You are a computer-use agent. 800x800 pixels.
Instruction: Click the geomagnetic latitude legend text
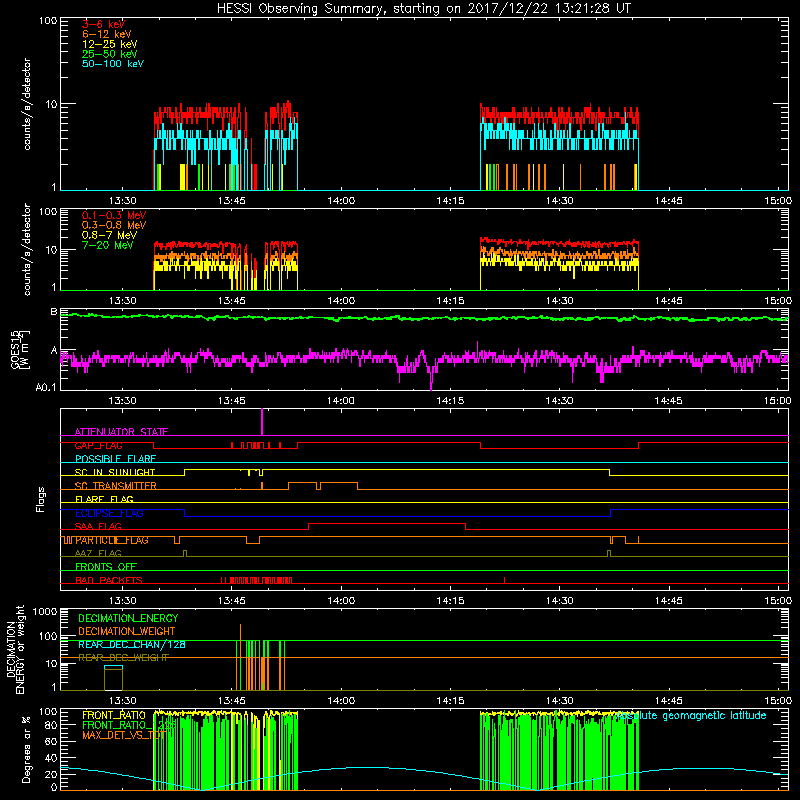(692, 716)
